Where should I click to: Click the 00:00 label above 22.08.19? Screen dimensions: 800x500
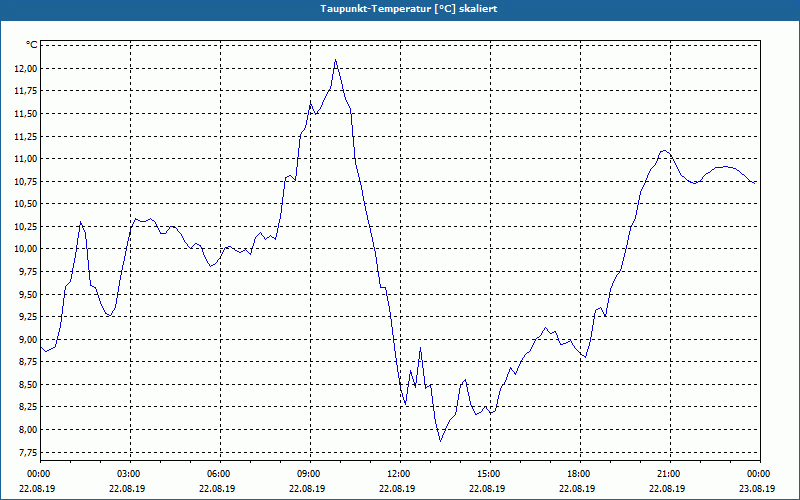coord(40,474)
